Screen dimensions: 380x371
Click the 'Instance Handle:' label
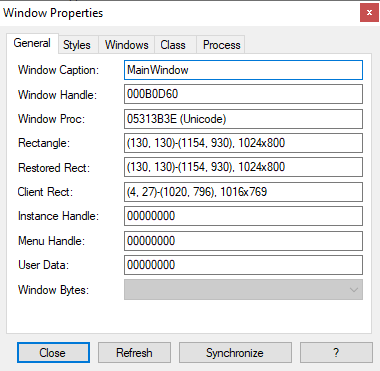pos(58,216)
